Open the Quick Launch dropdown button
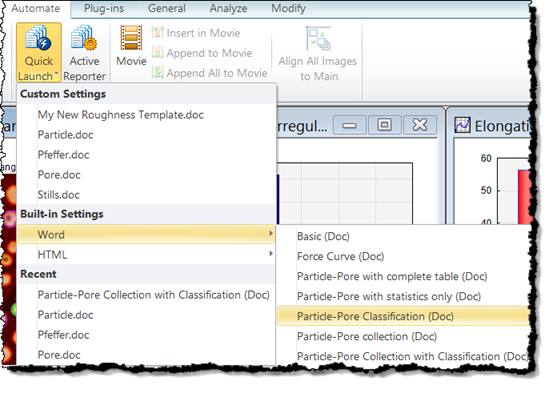This screenshot has width=557, height=393. (x=39, y=53)
